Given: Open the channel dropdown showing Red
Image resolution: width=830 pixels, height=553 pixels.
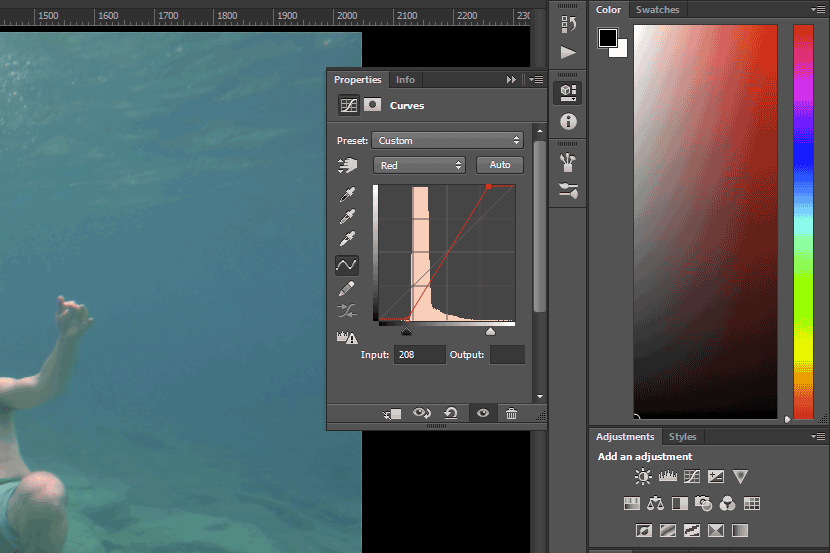Looking at the screenshot, I should tap(419, 165).
